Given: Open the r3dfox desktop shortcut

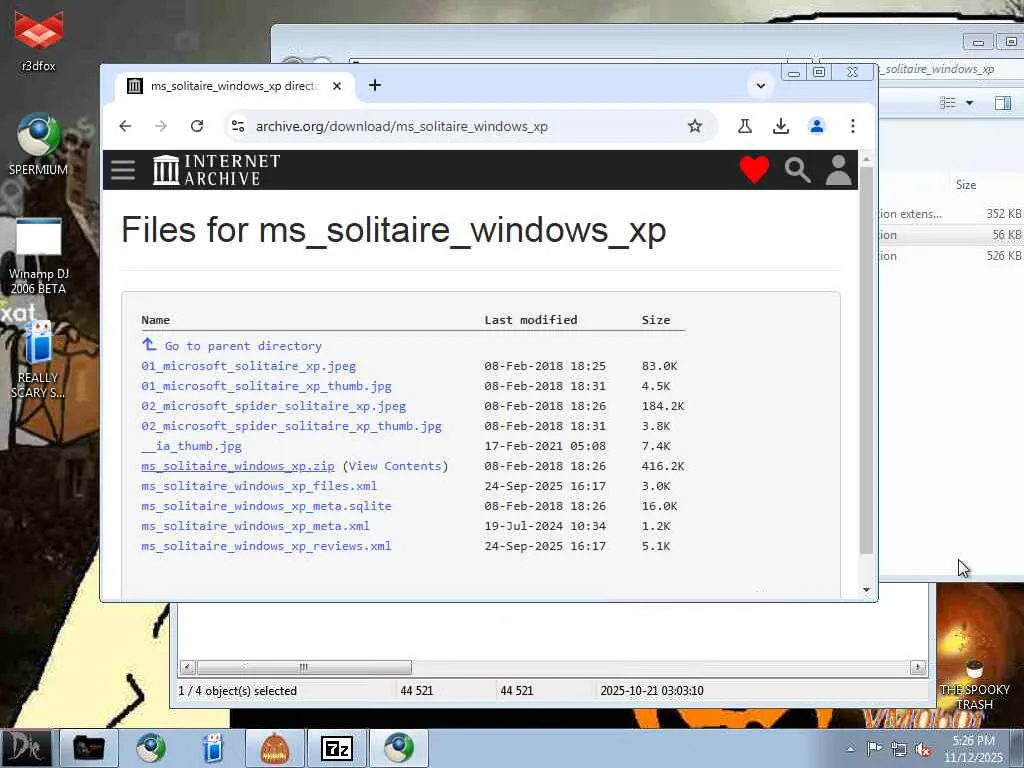Looking at the screenshot, I should [39, 39].
